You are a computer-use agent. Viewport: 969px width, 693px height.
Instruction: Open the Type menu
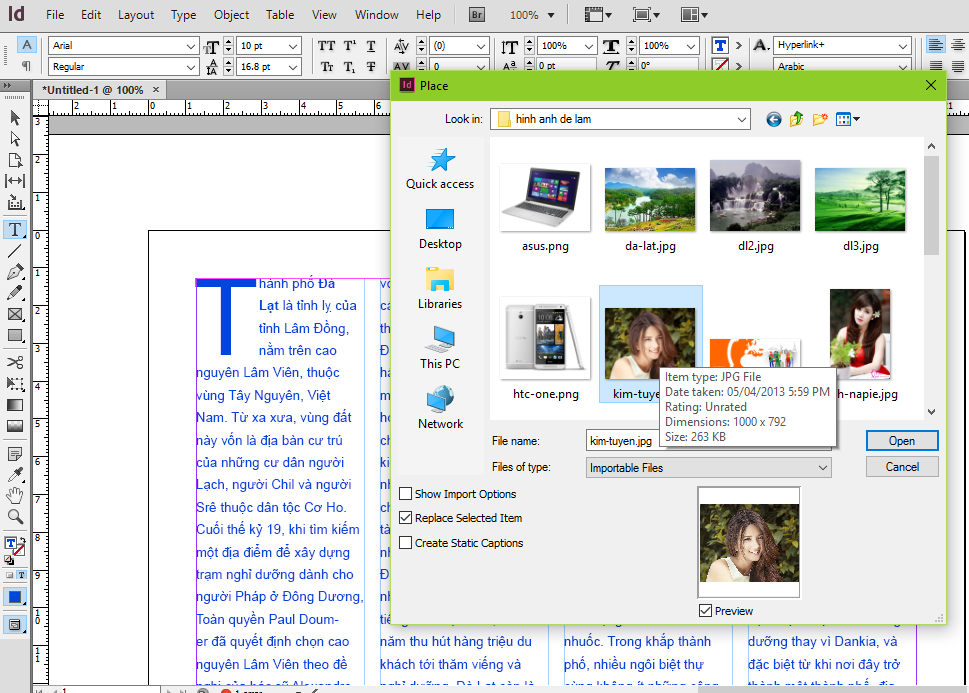pyautogui.click(x=184, y=15)
